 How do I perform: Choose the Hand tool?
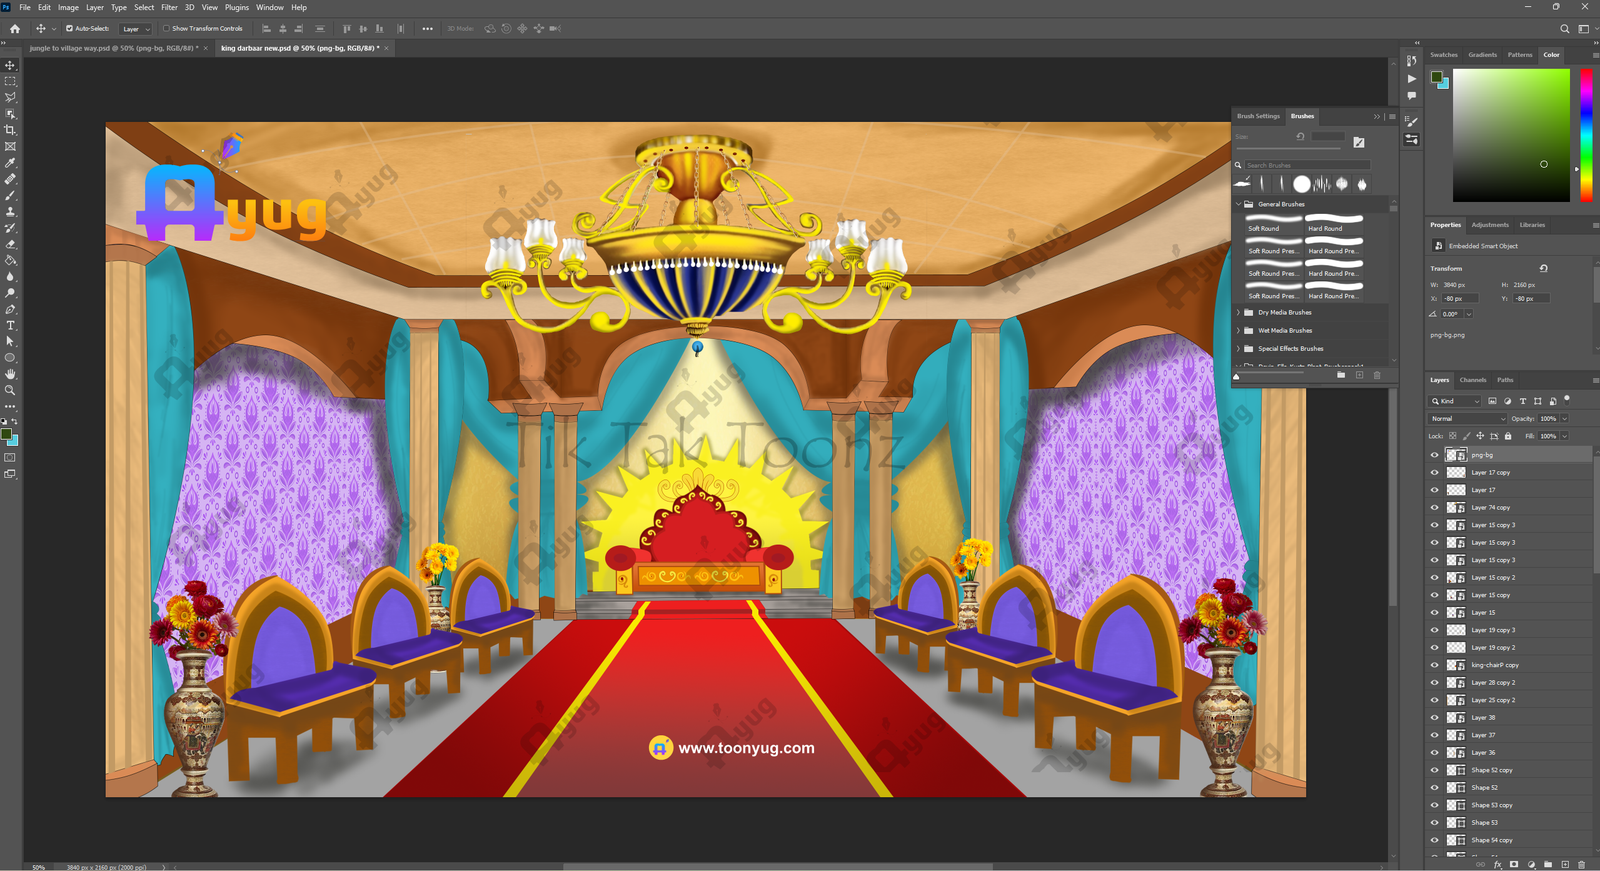pos(11,374)
